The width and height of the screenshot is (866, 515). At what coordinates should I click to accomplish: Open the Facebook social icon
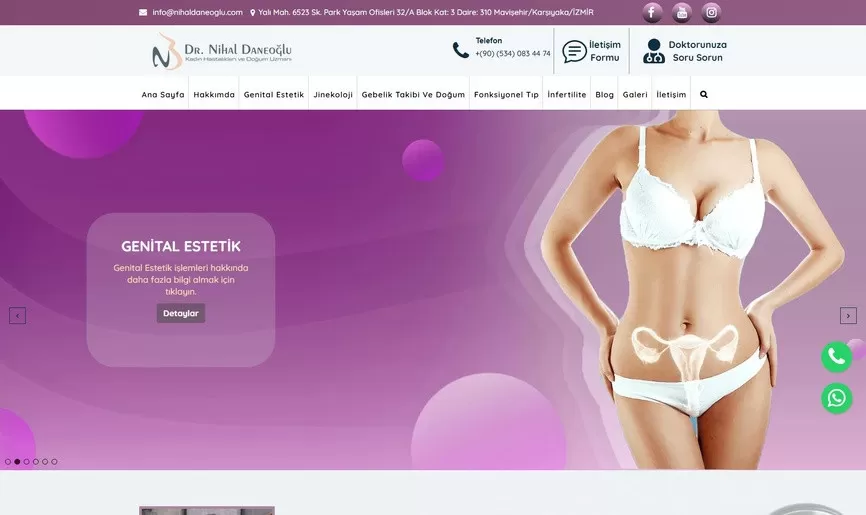click(x=652, y=12)
